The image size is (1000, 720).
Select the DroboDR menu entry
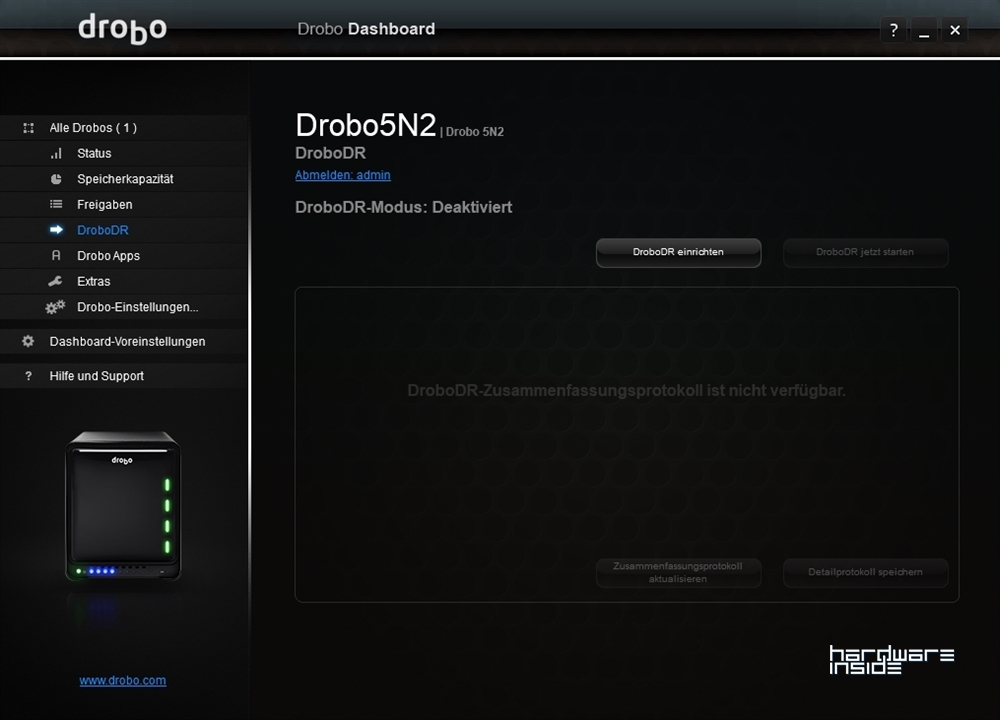pos(124,230)
